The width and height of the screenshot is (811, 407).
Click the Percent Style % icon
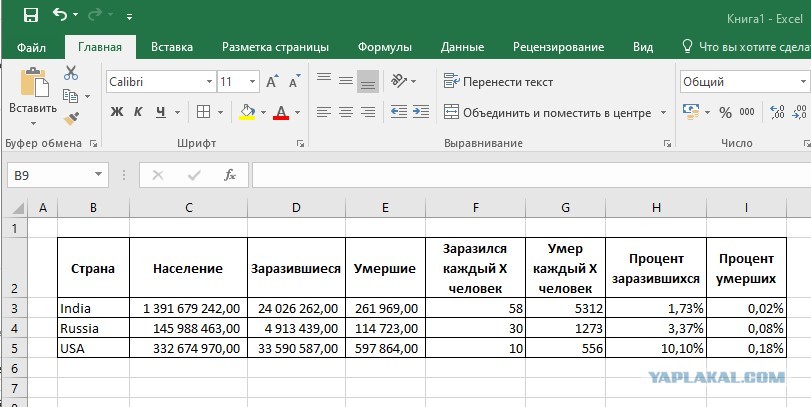(x=725, y=112)
